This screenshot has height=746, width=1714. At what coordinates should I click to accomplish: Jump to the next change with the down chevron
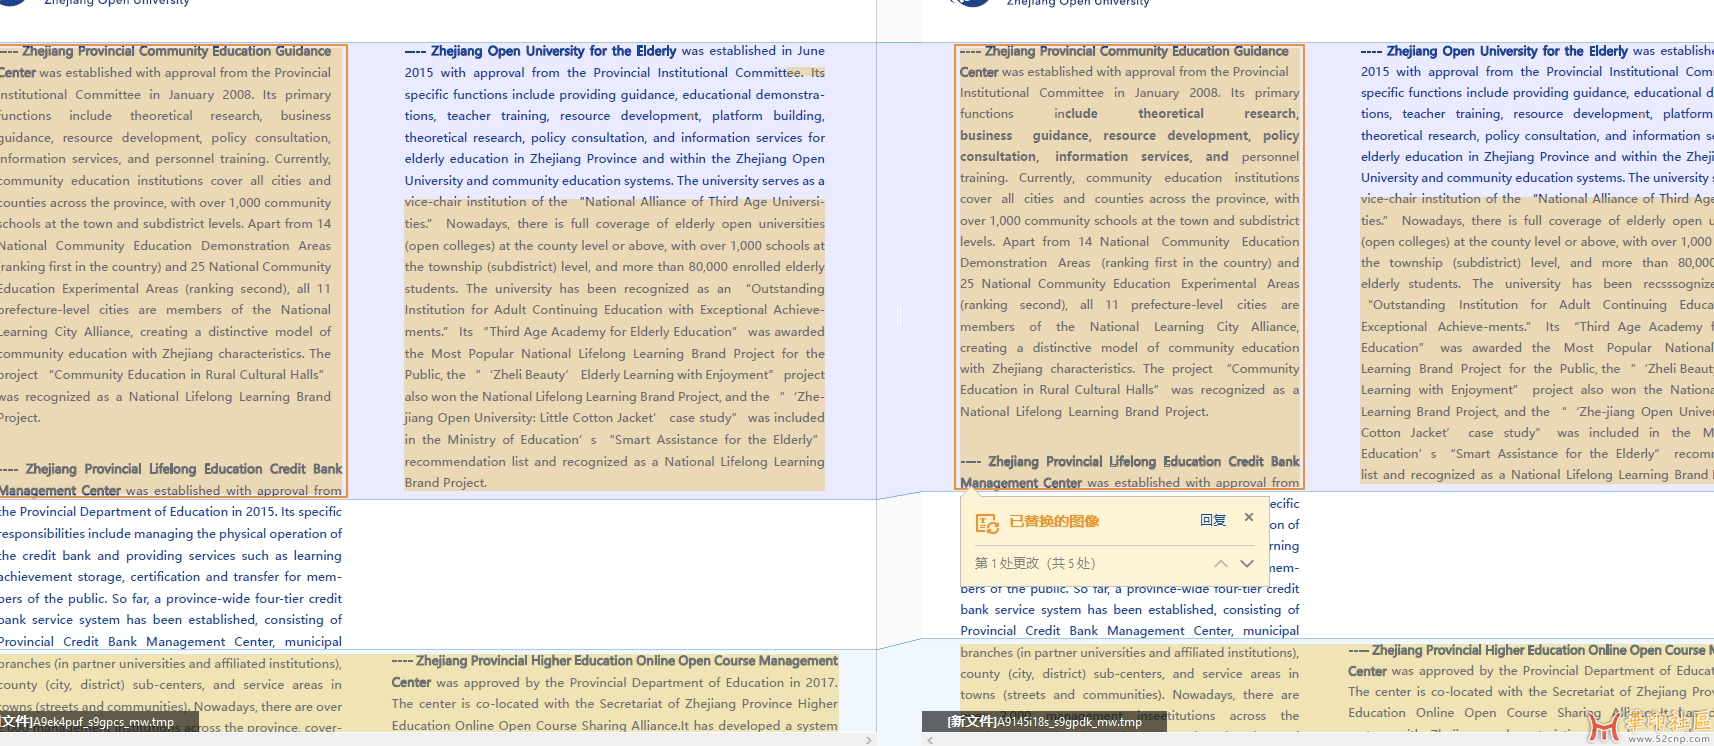1247,564
